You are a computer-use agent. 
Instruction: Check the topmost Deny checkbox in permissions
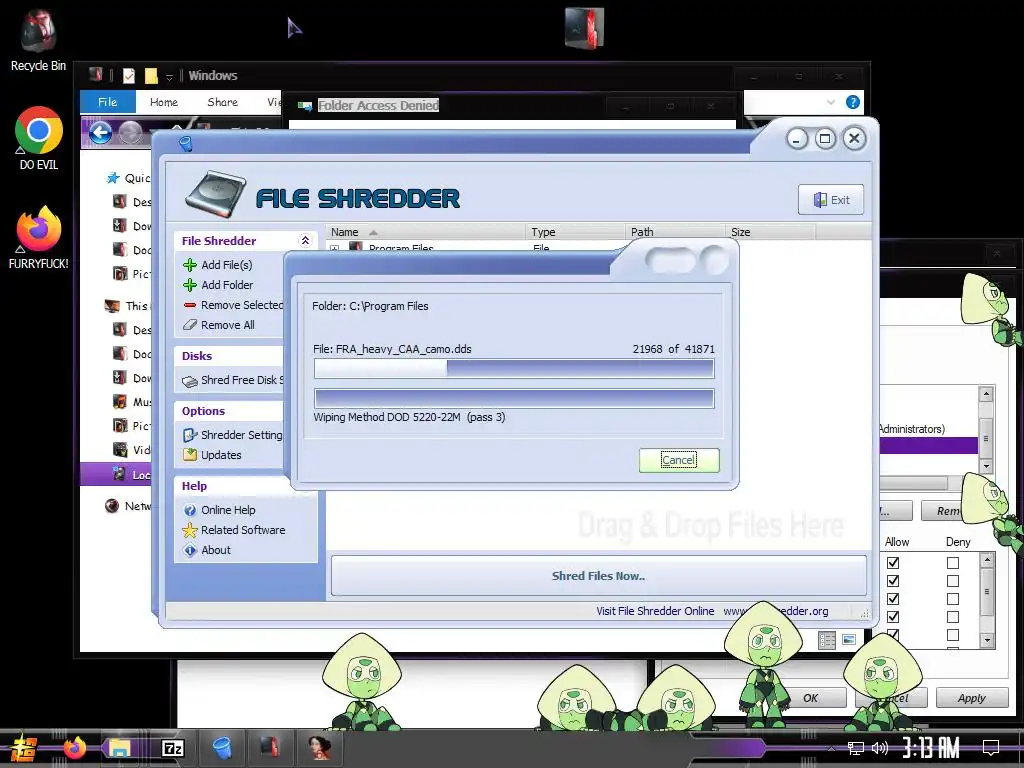953,562
